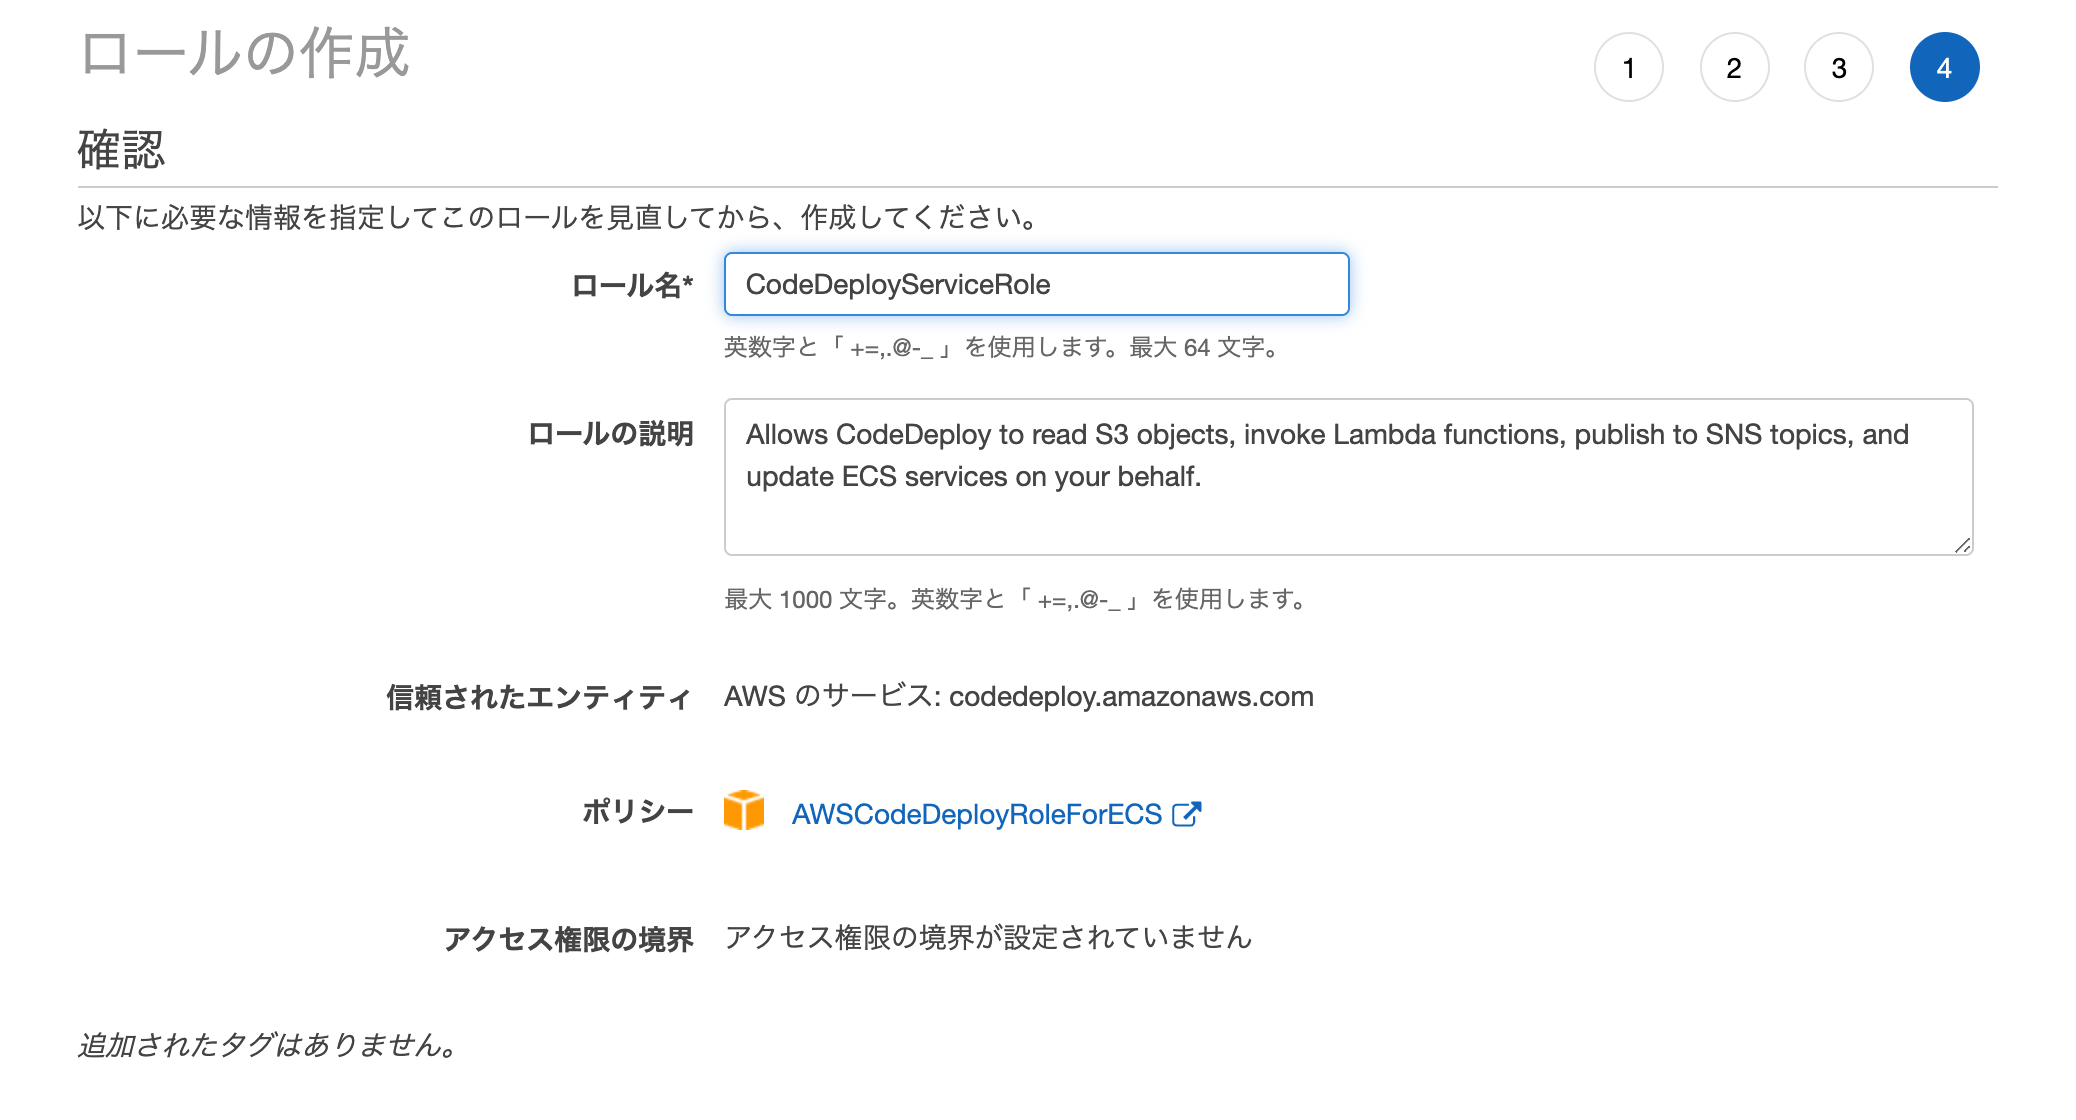
Task: Click inside the ロールの説明 text area
Action: (x=1348, y=477)
